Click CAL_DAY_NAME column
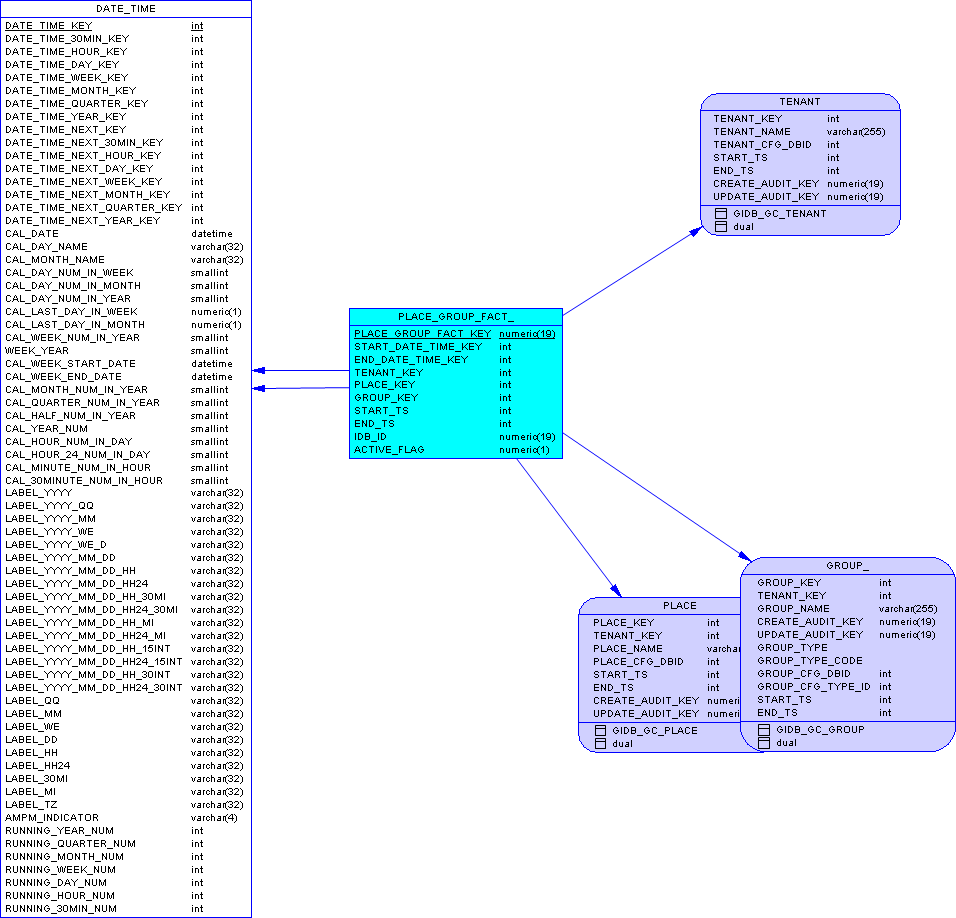 46,247
